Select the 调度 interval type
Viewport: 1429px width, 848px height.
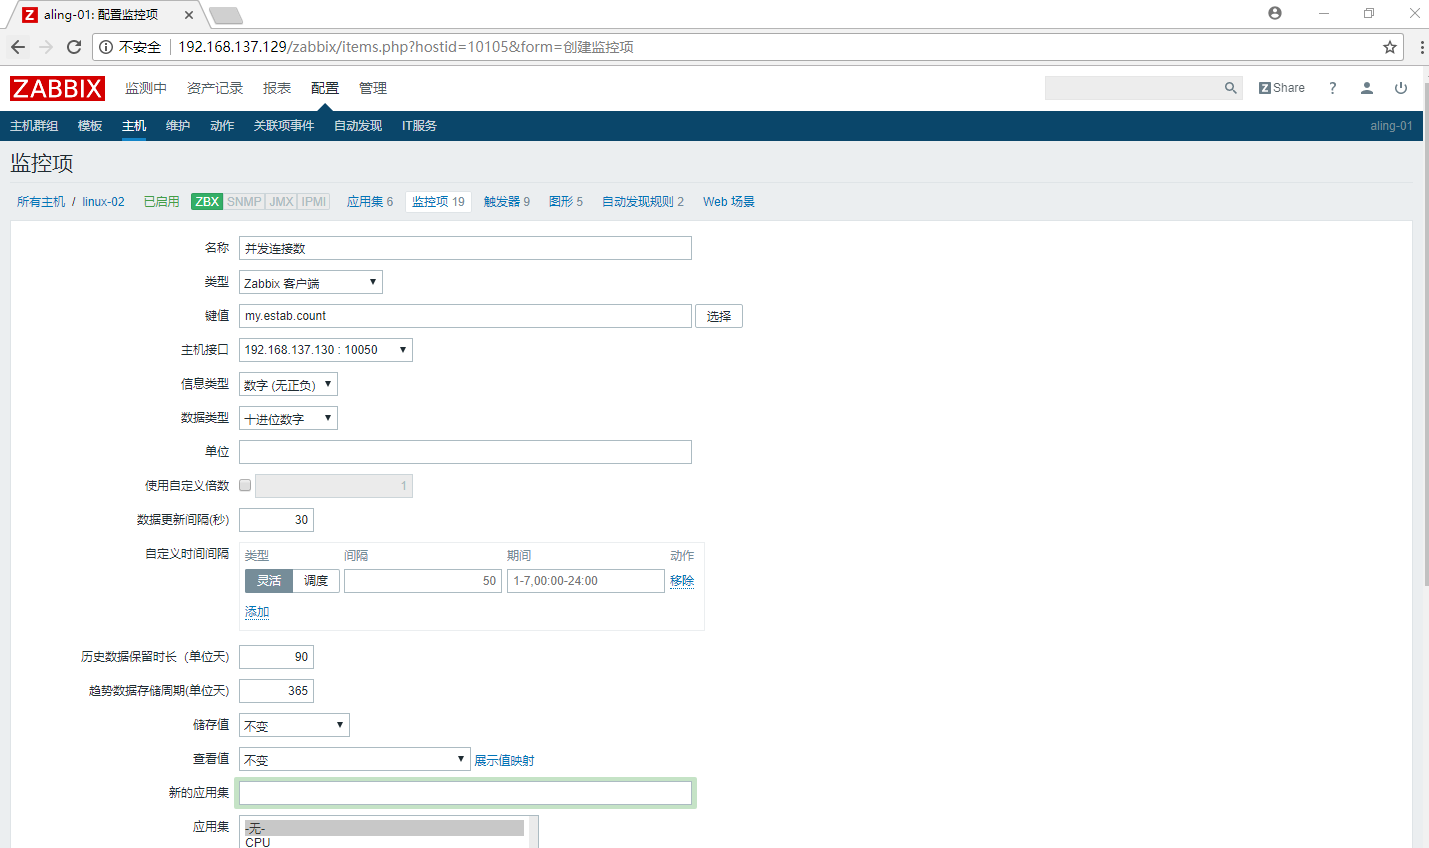coord(316,581)
